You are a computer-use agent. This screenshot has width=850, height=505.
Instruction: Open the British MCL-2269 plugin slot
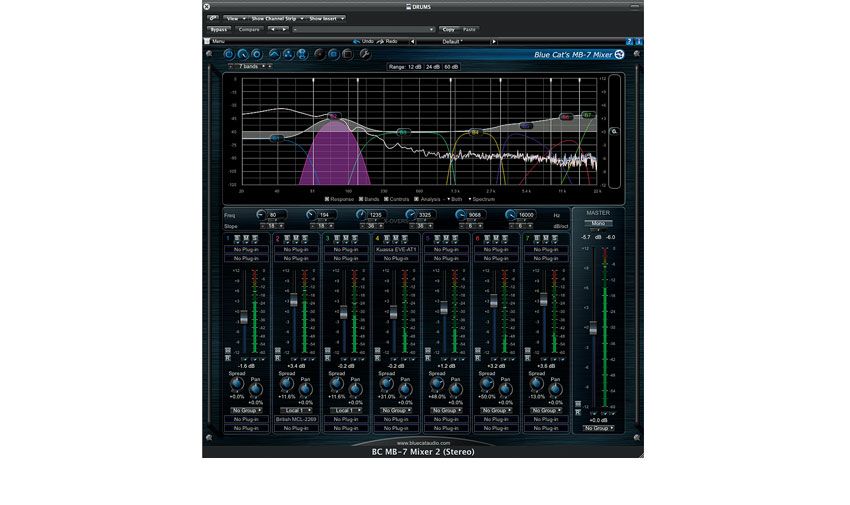296,419
